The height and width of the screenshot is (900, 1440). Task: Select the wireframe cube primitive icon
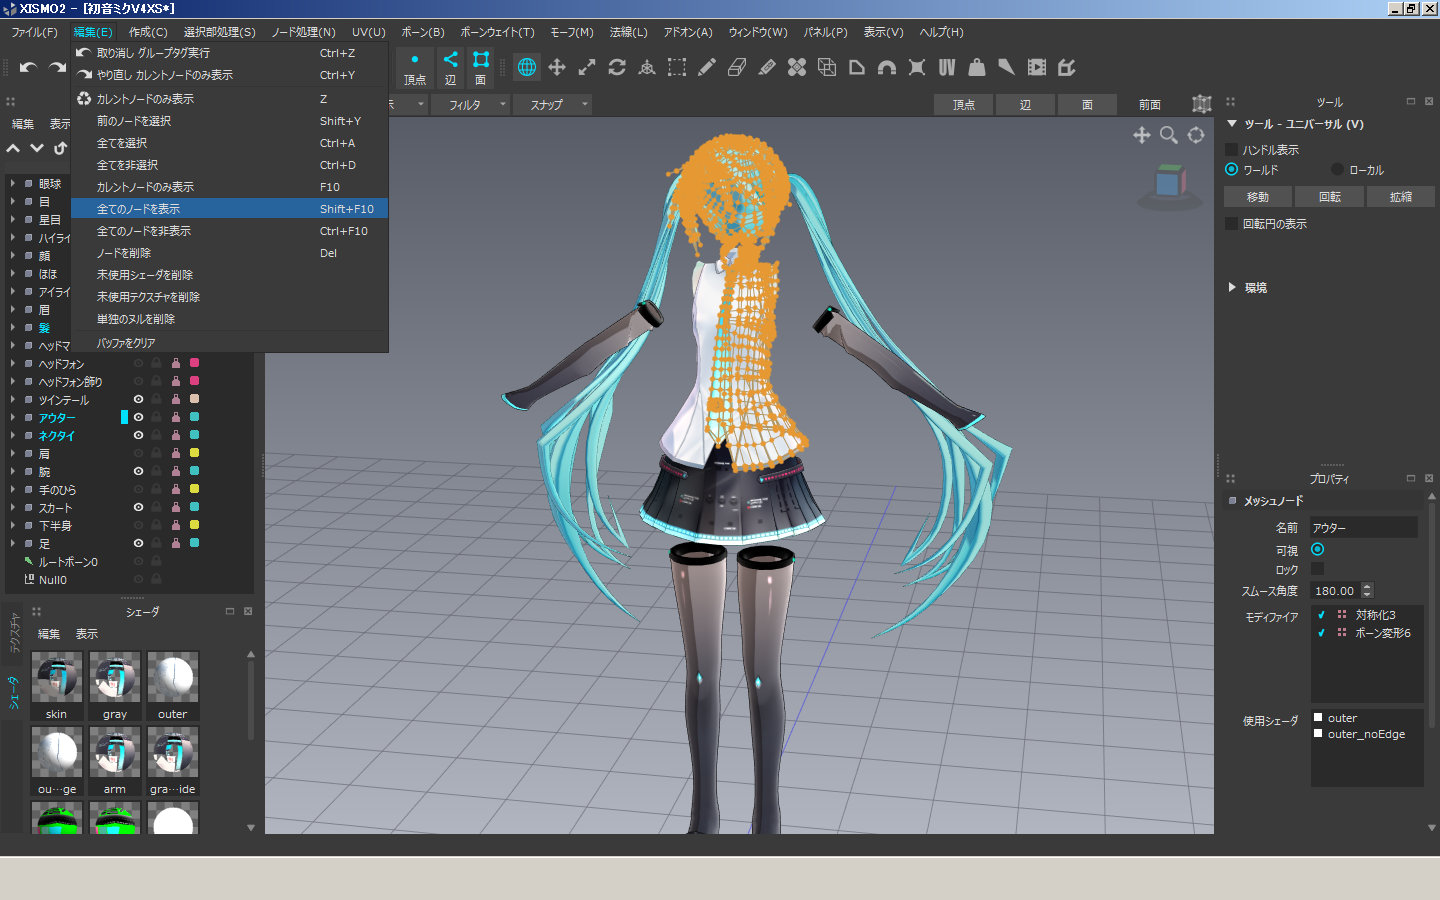pyautogui.click(x=827, y=67)
